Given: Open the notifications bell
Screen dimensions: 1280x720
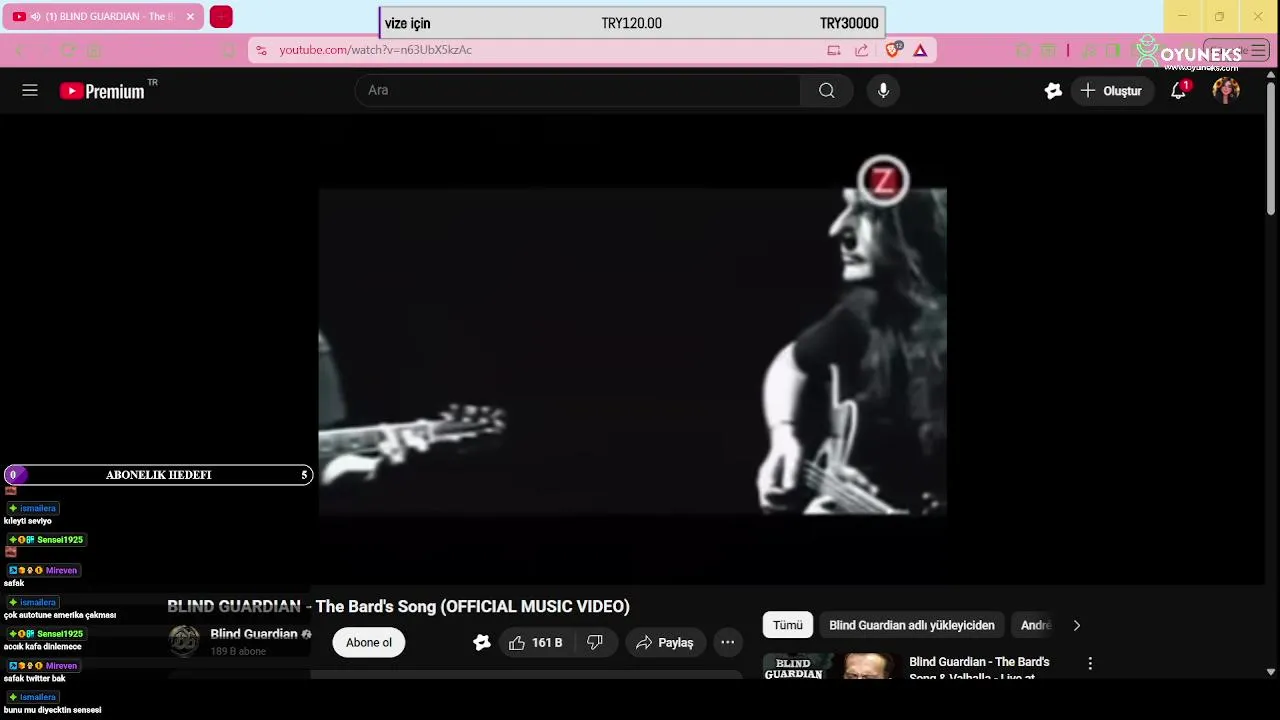Looking at the screenshot, I should click(x=1179, y=90).
